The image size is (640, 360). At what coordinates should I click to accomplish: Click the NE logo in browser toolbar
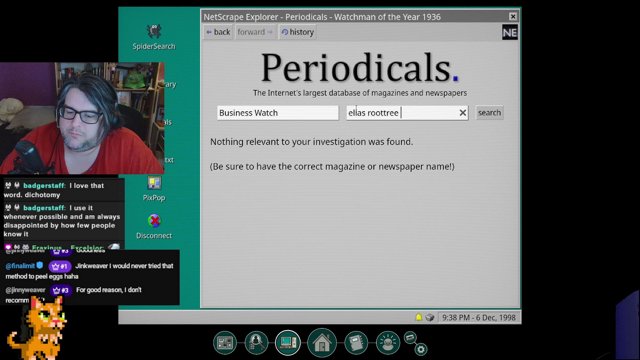(510, 32)
